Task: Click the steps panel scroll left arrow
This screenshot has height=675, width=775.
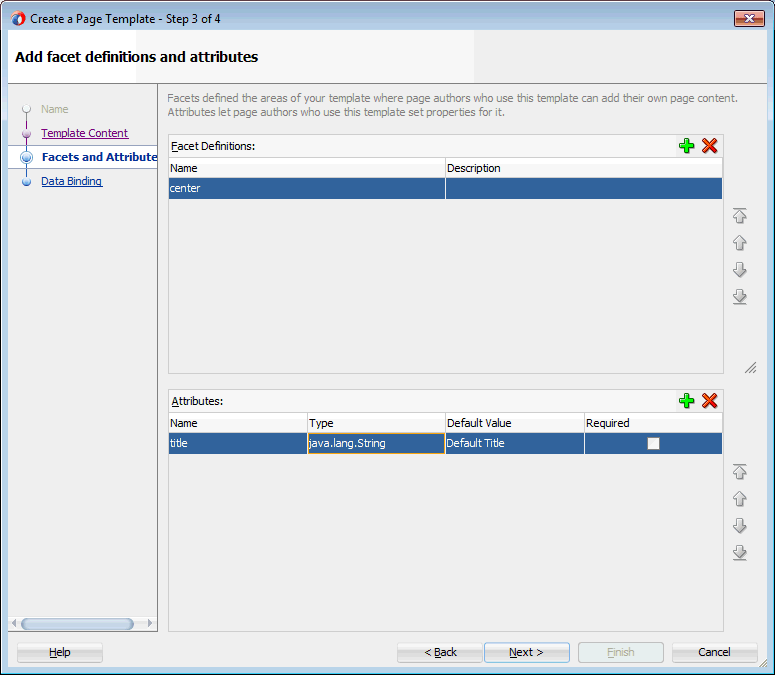Action: pyautogui.click(x=14, y=624)
